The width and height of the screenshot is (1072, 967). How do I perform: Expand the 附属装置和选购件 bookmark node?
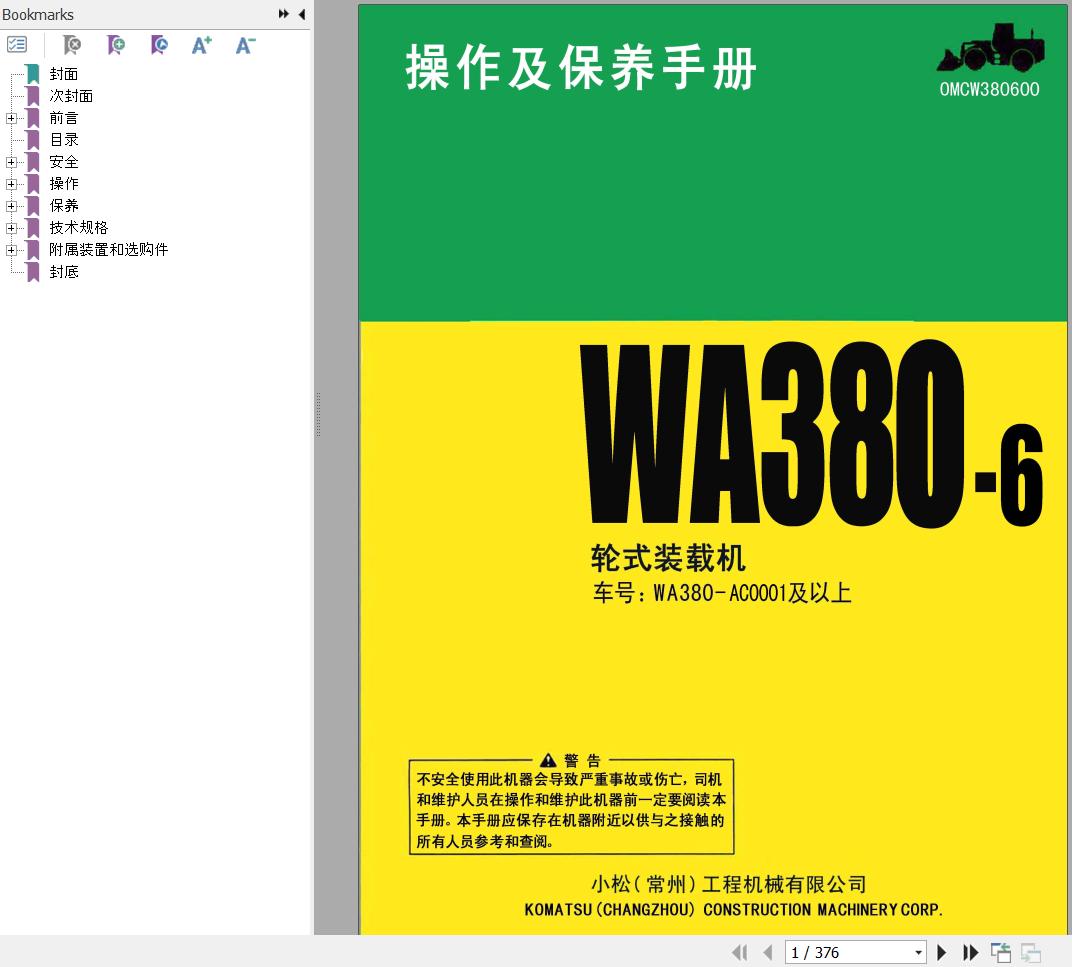(11, 250)
